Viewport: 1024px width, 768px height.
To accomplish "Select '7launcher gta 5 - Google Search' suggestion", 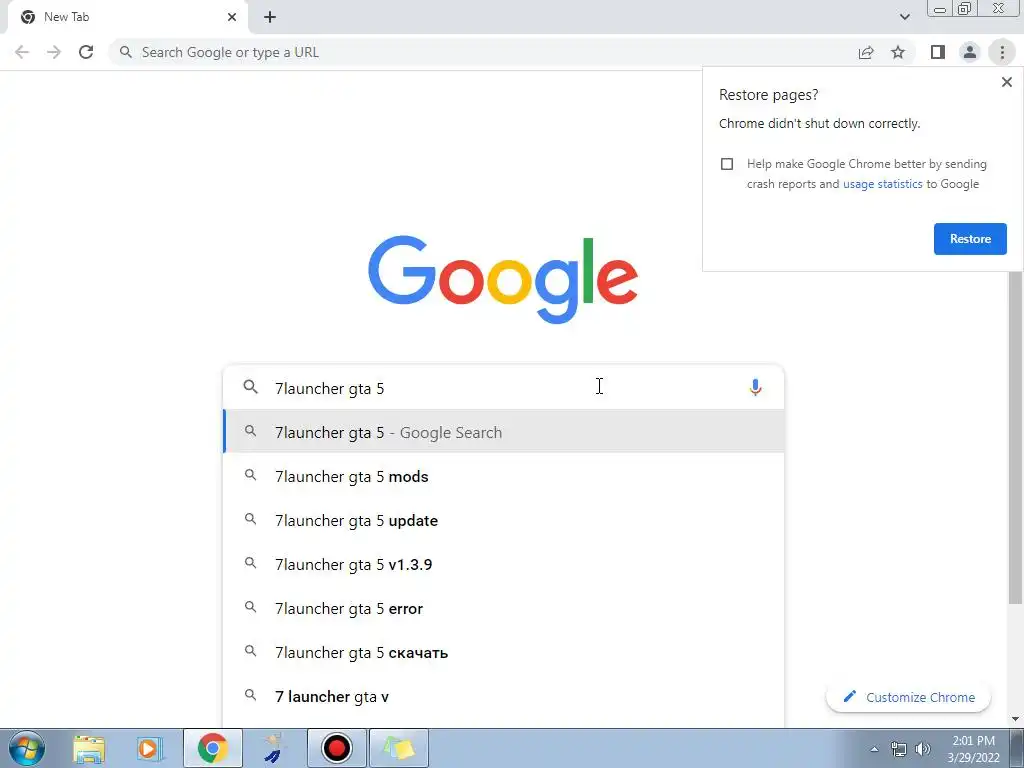I will (x=503, y=432).
